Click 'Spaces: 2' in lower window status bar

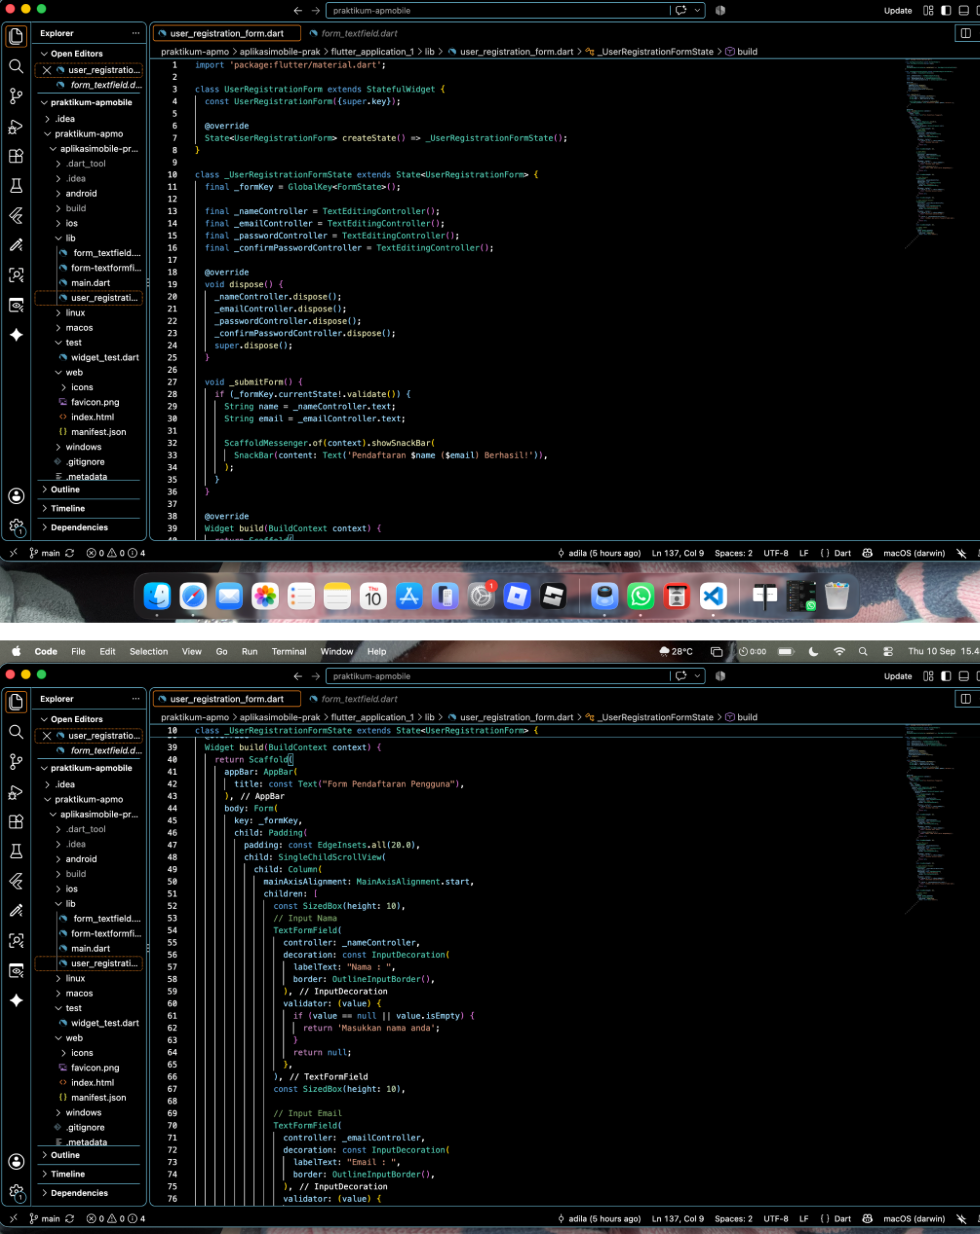click(734, 1219)
